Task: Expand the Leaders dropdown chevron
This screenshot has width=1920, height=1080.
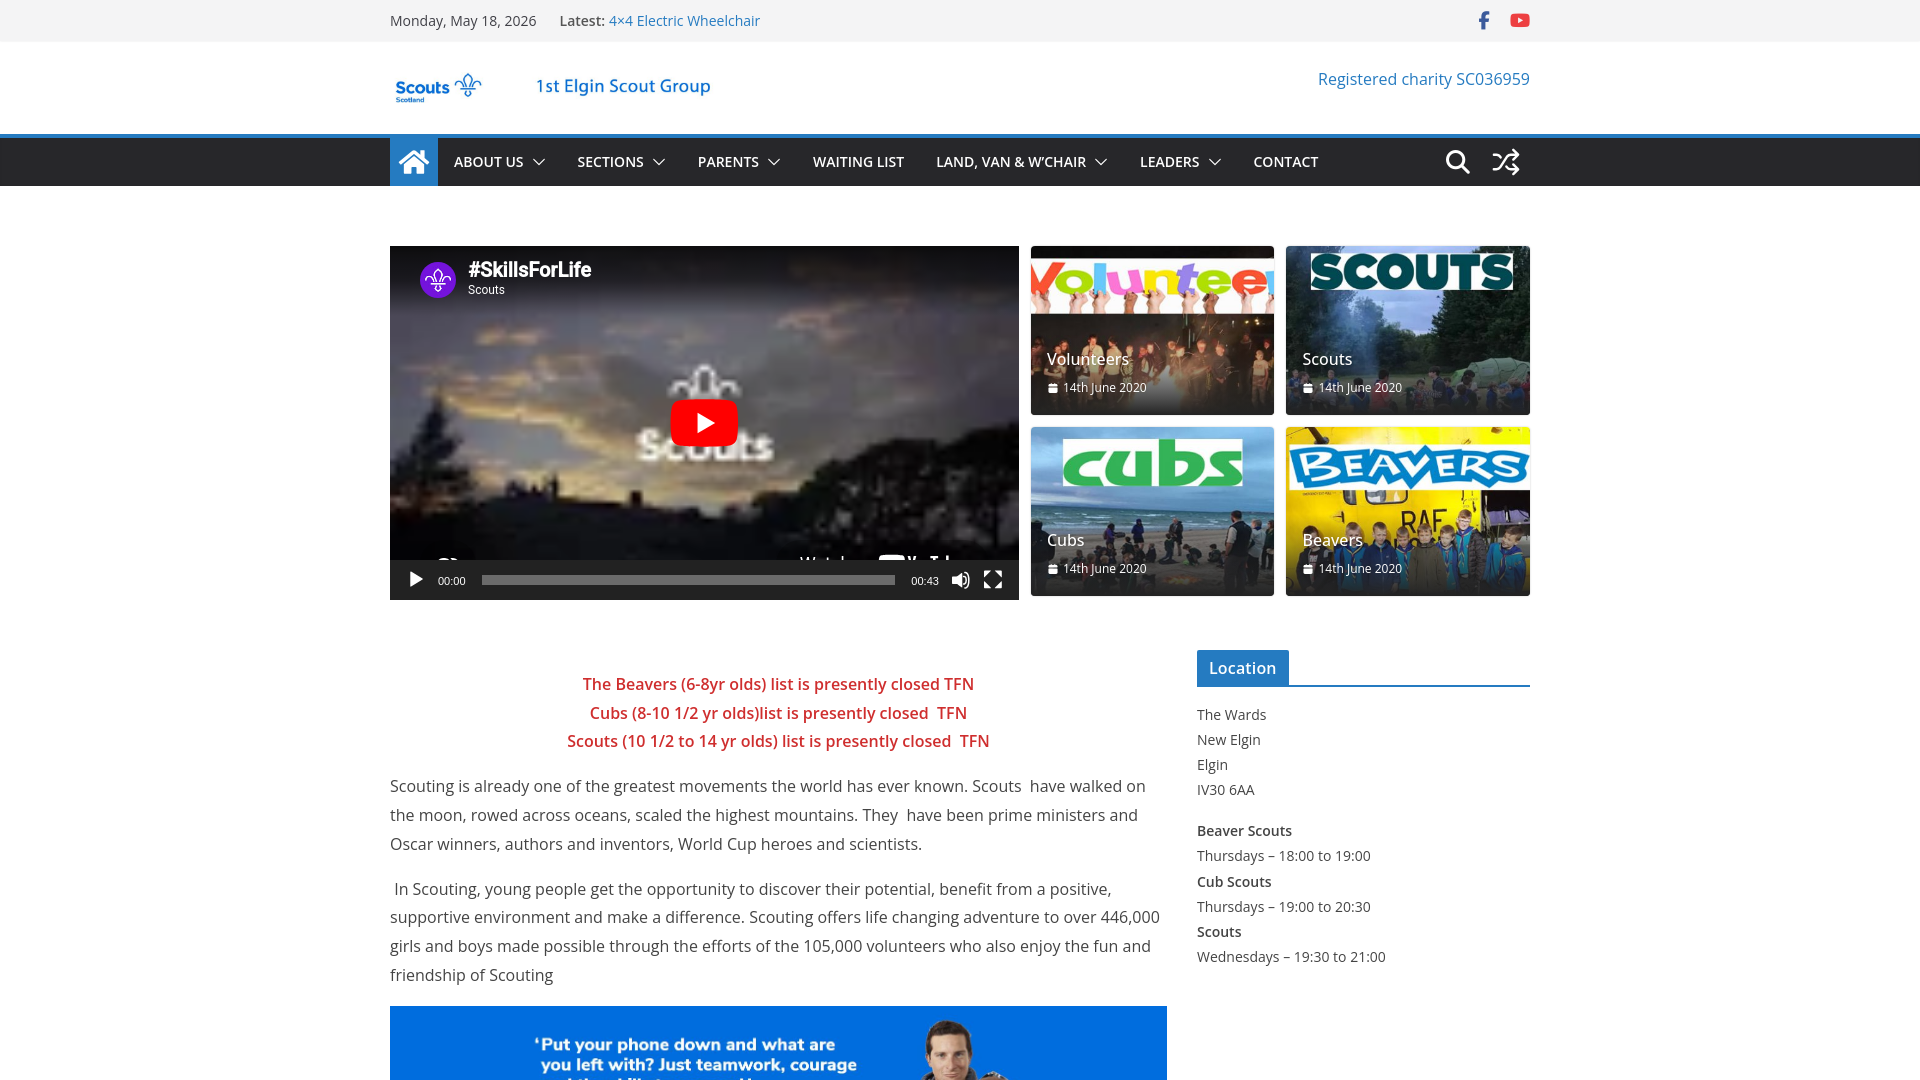Action: [1215, 162]
